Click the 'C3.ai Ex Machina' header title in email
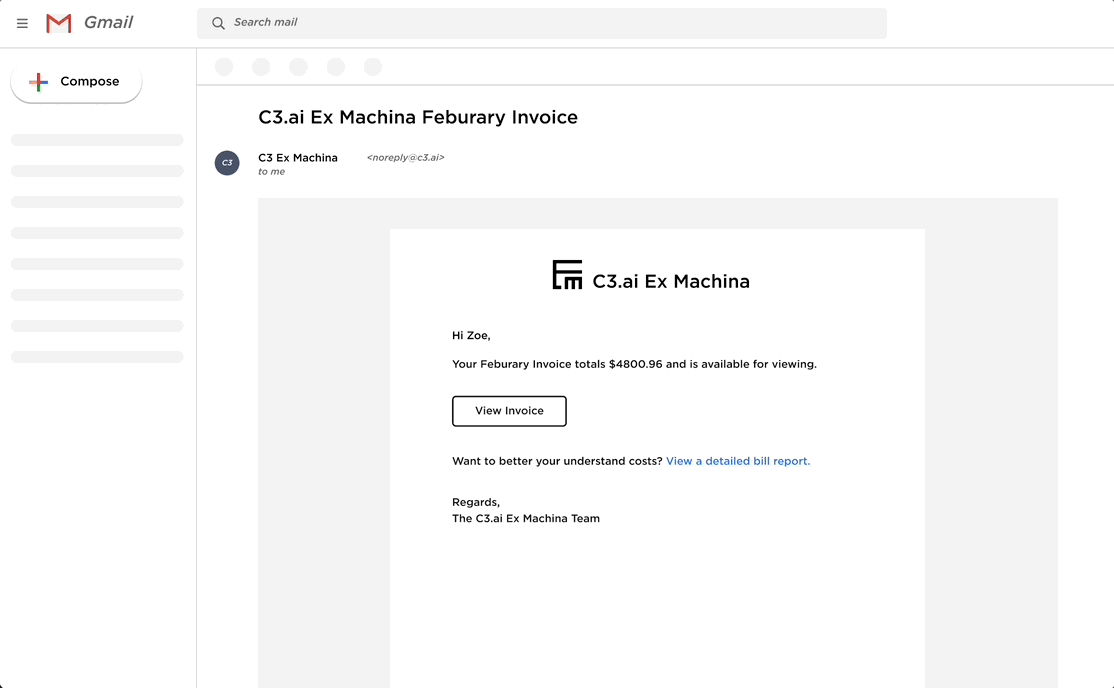 coord(671,281)
